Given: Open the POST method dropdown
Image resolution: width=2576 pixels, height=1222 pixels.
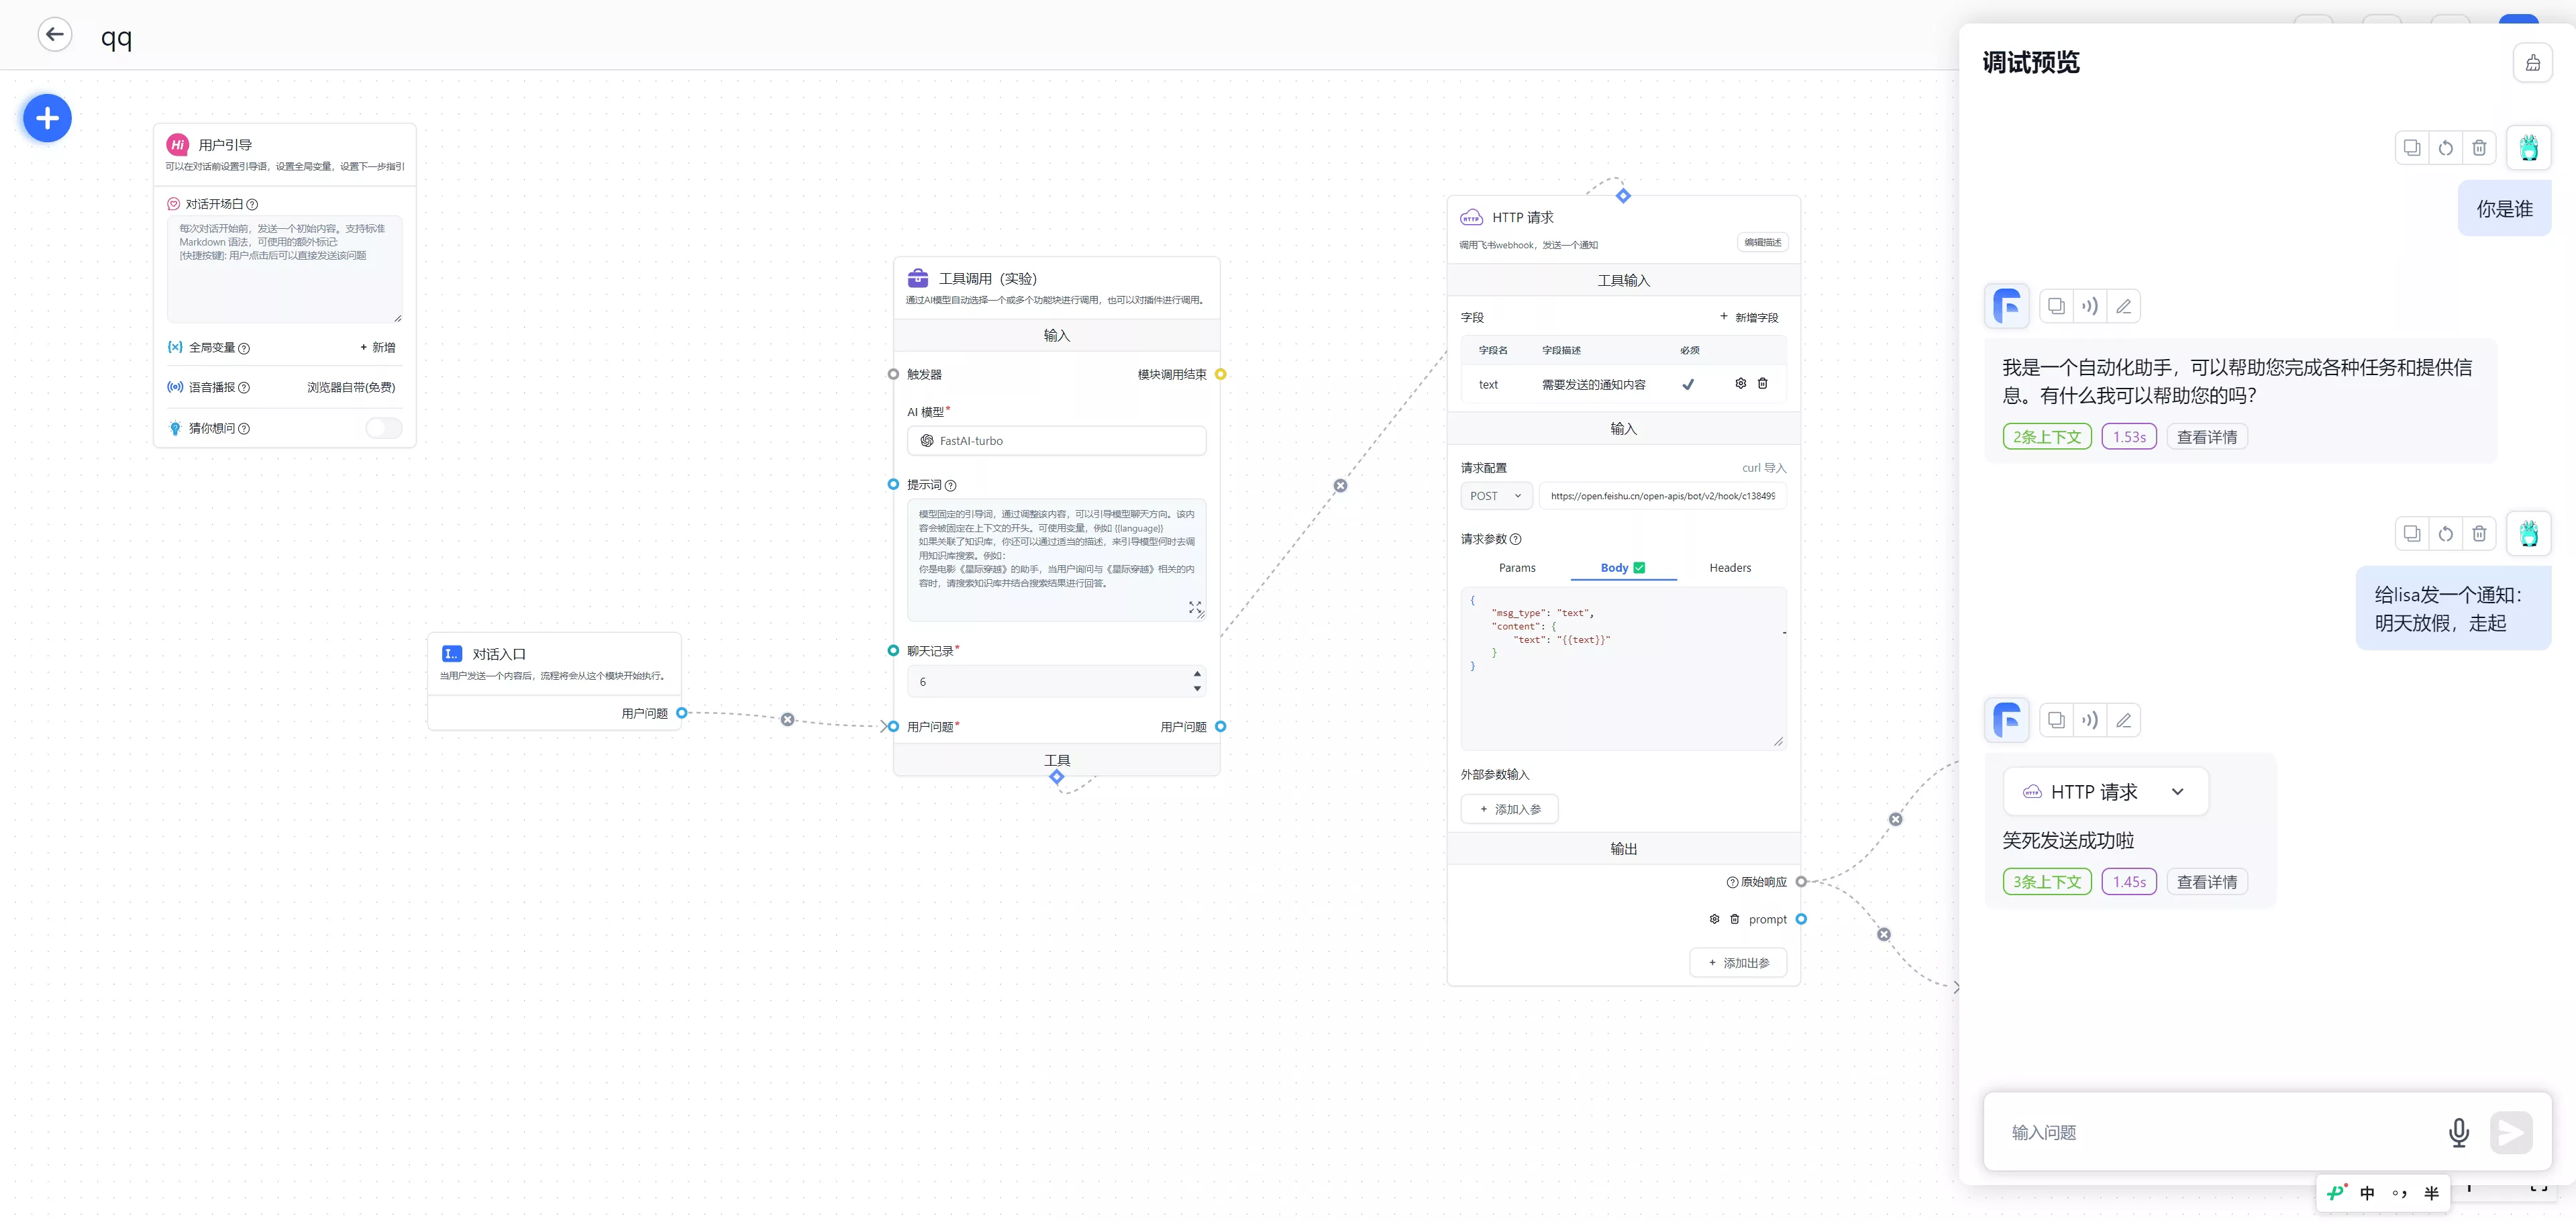Looking at the screenshot, I should pyautogui.click(x=1495, y=496).
